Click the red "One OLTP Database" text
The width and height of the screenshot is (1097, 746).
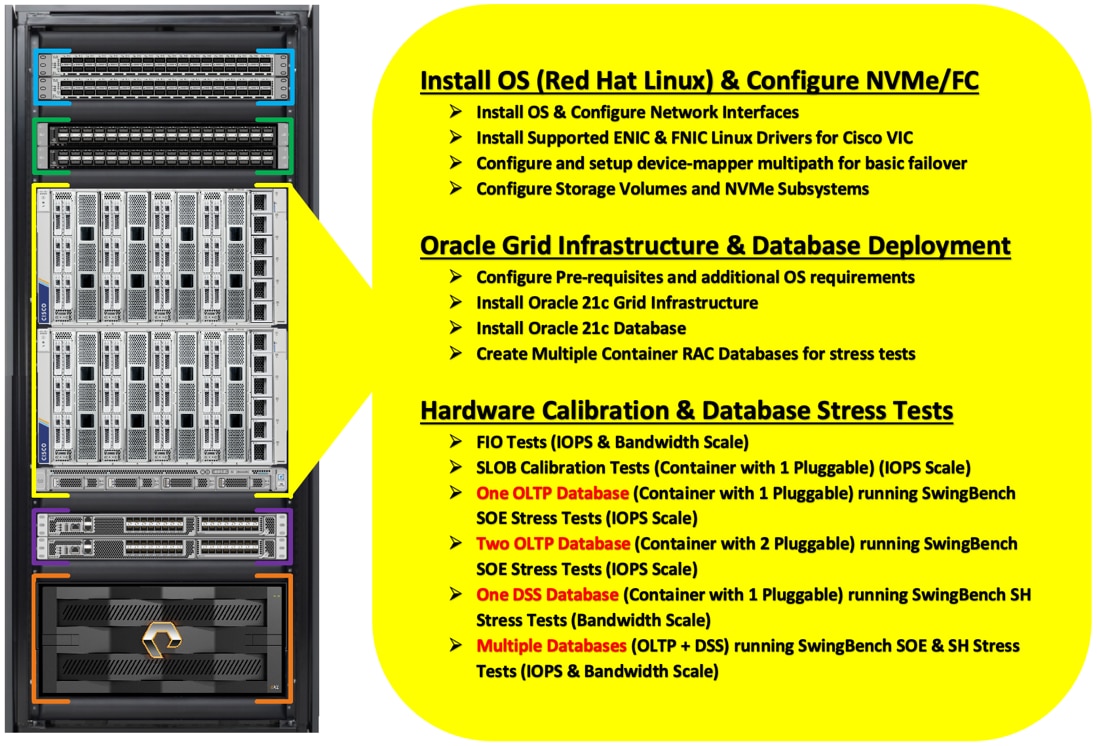coord(553,493)
